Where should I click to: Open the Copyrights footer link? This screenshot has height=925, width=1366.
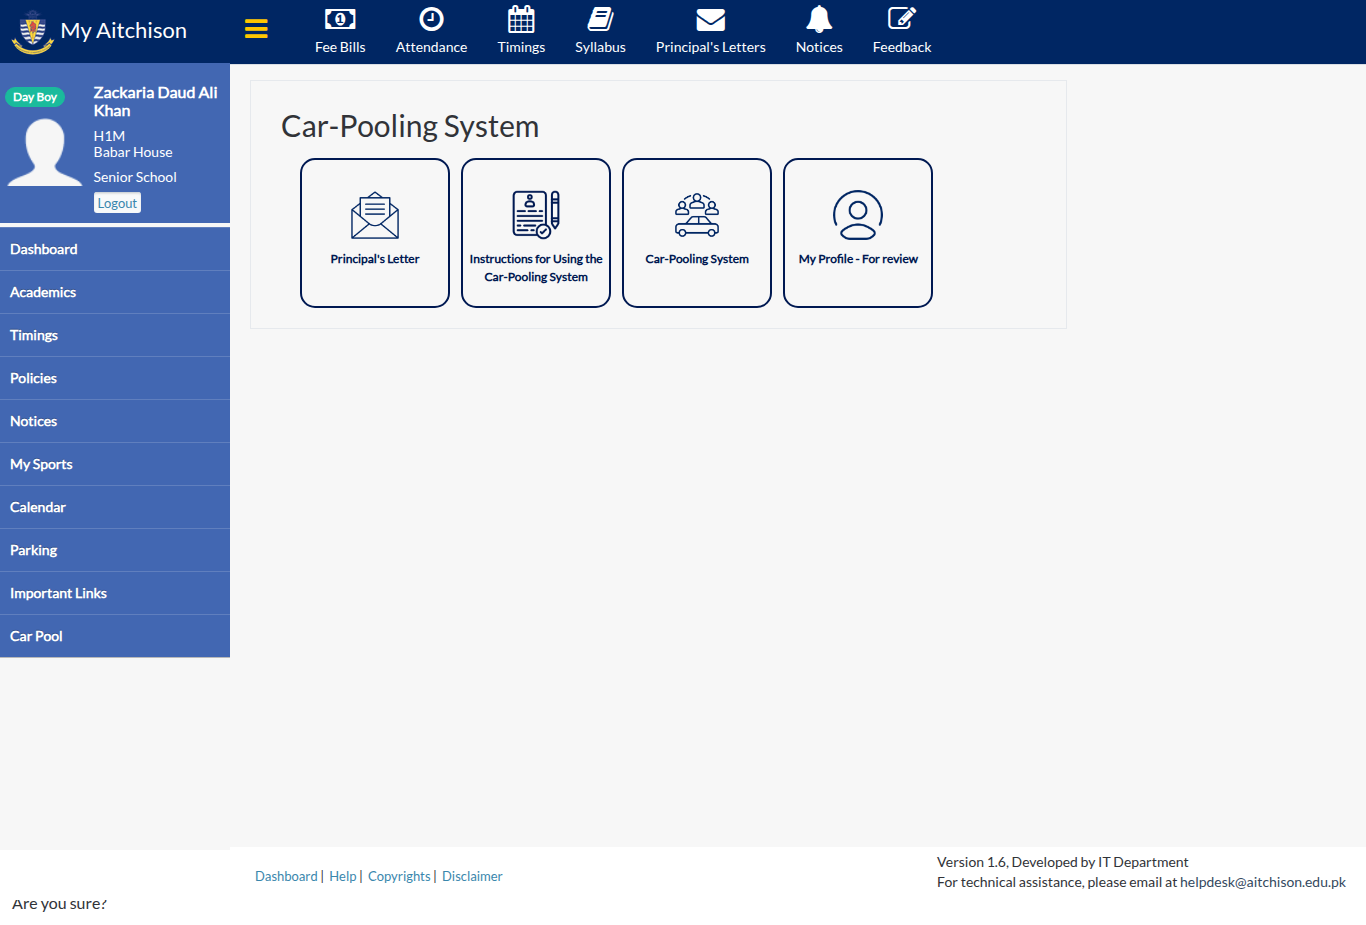(x=399, y=876)
